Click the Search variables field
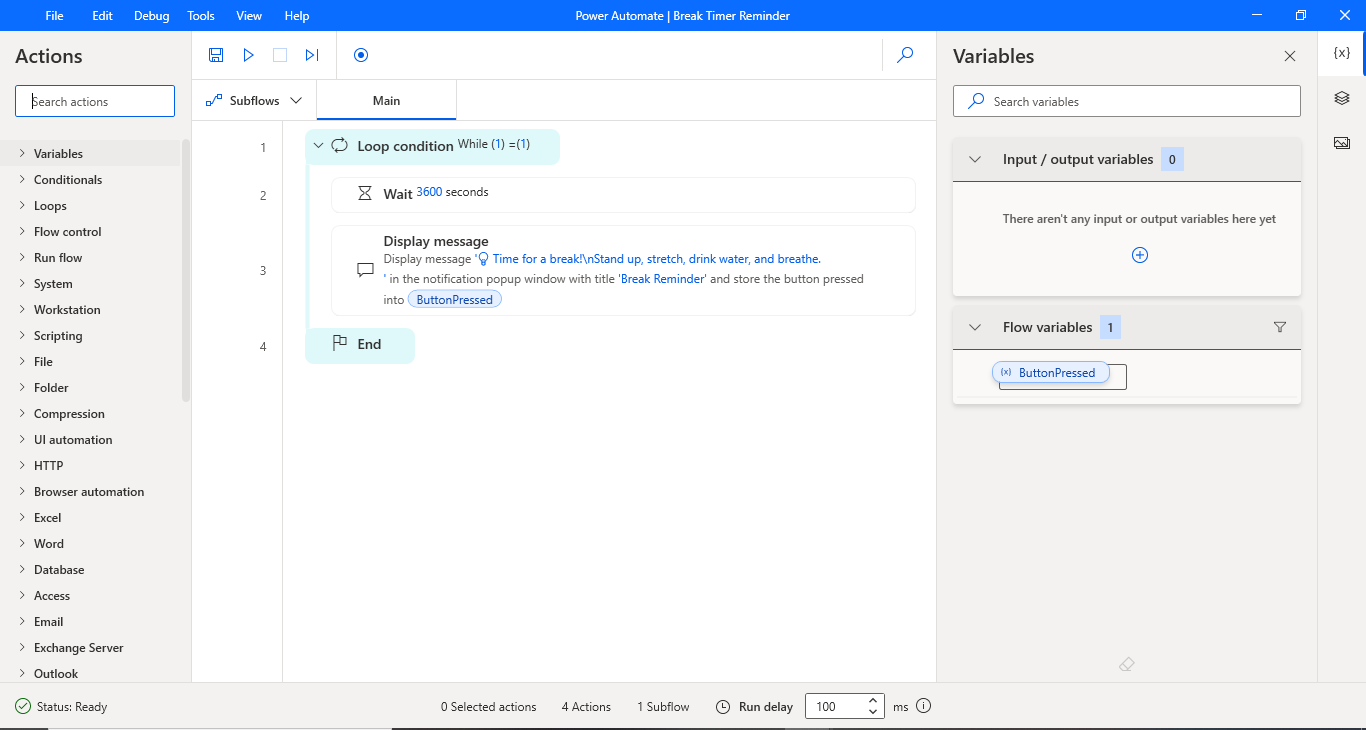The height and width of the screenshot is (730, 1366). pos(1127,101)
